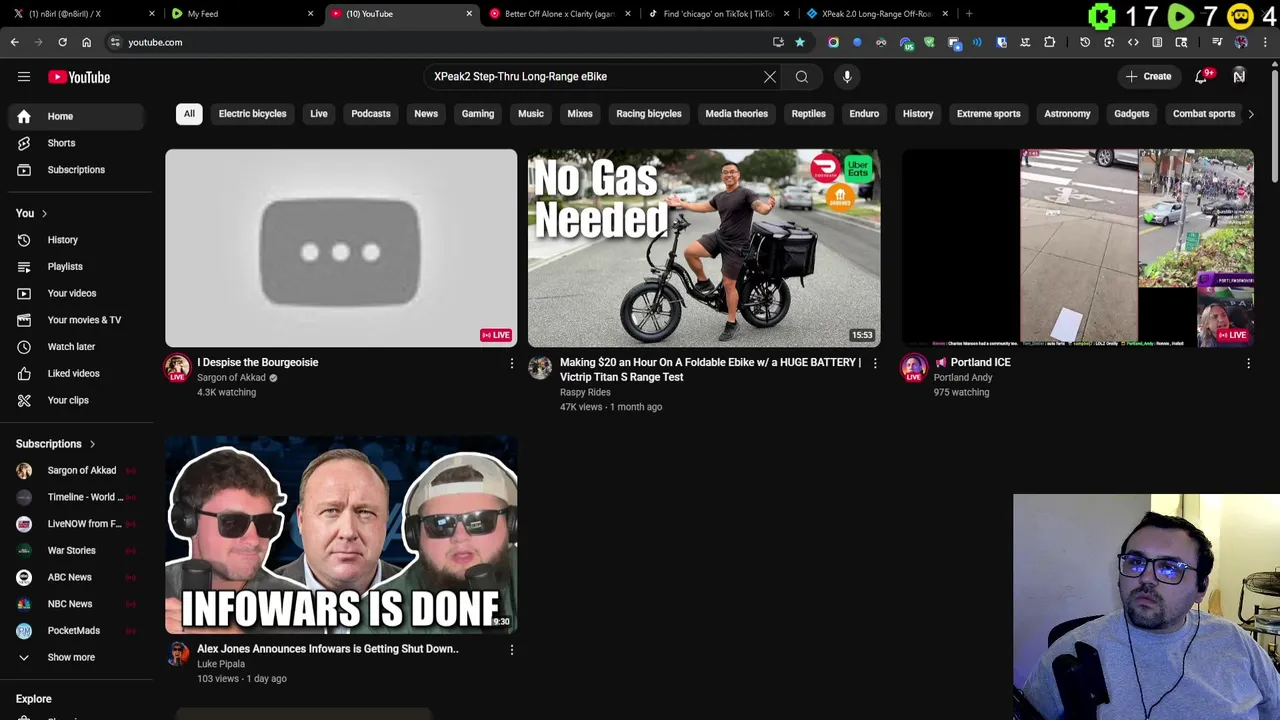This screenshot has height=720, width=1280.
Task: Click the YouTube logo
Action: coord(79,77)
